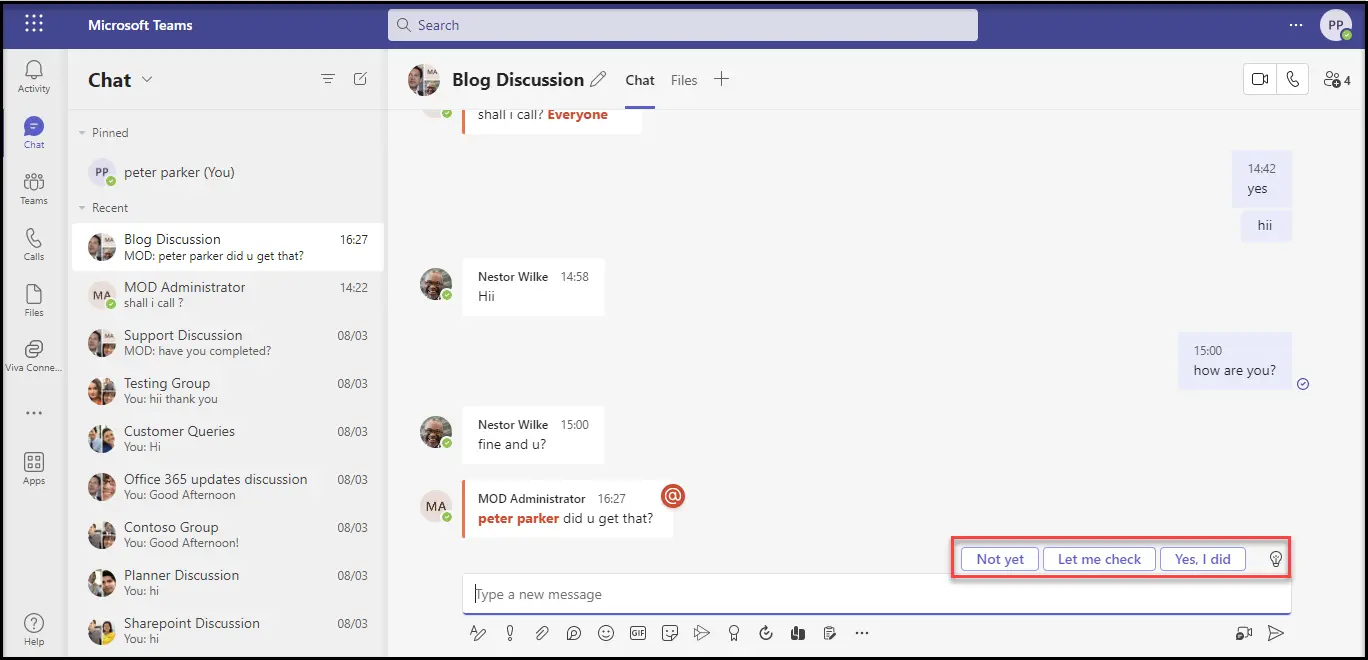Open the Chat header dropdown chevron
1368x660 pixels.
tap(147, 80)
